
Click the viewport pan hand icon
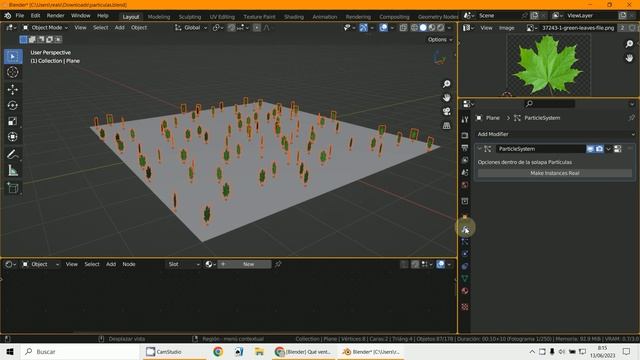447,98
